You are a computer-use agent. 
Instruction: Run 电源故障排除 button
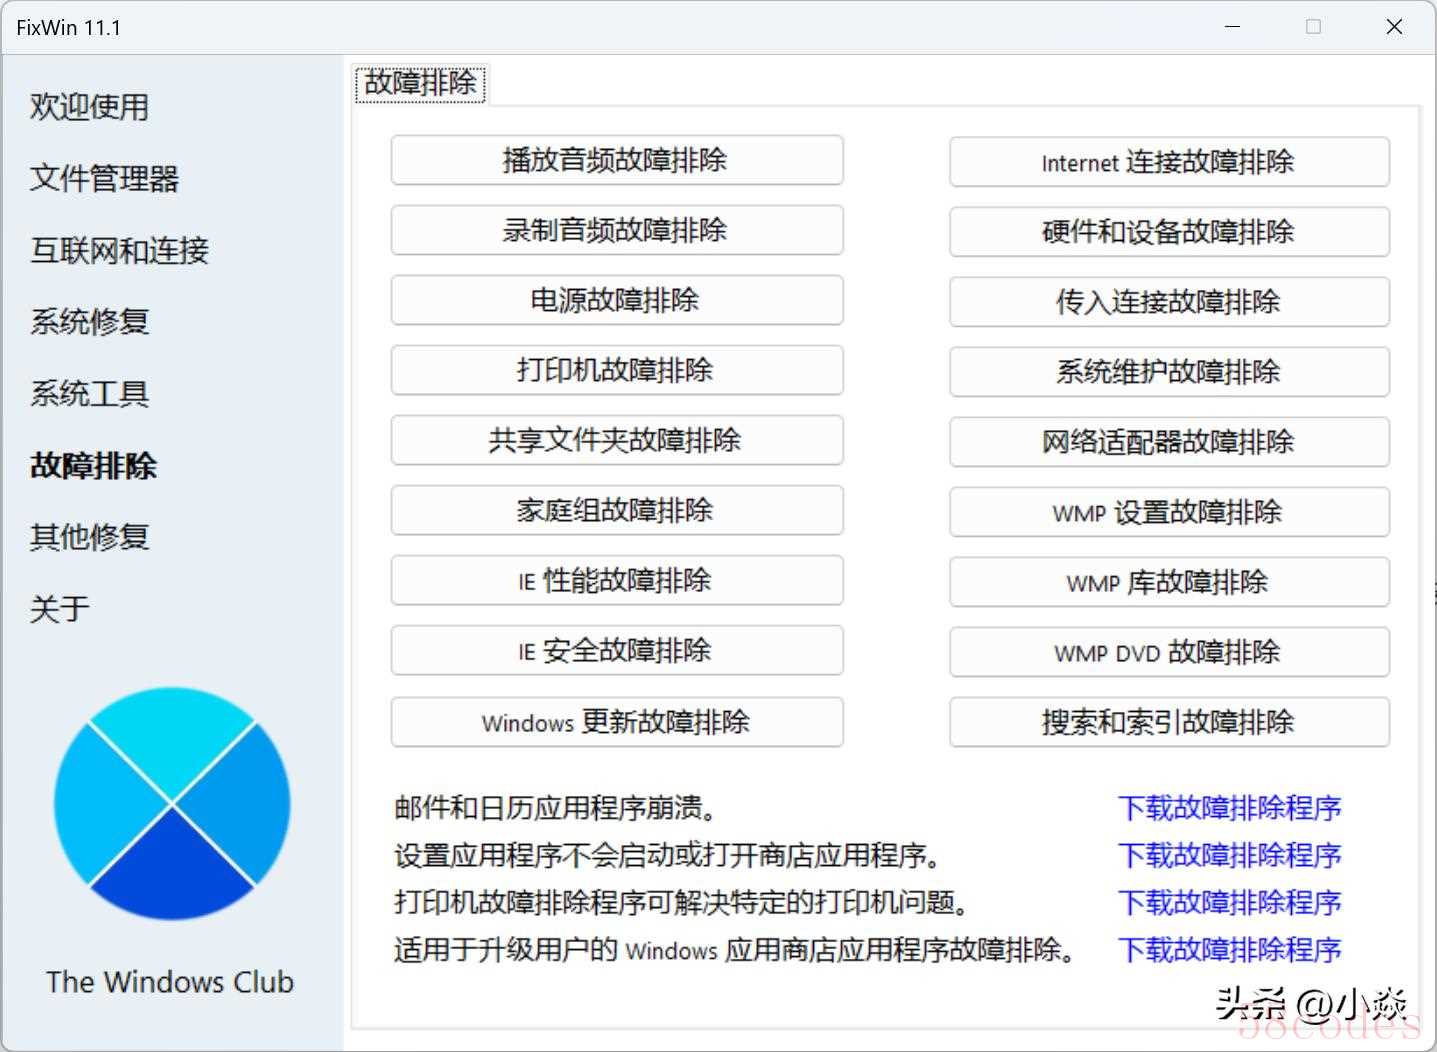(616, 301)
